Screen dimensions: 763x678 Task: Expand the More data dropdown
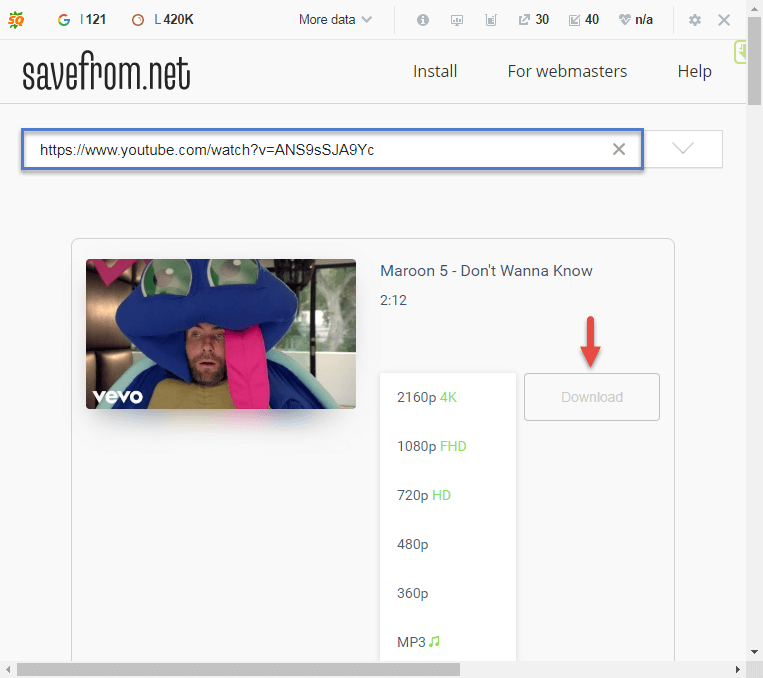click(335, 19)
